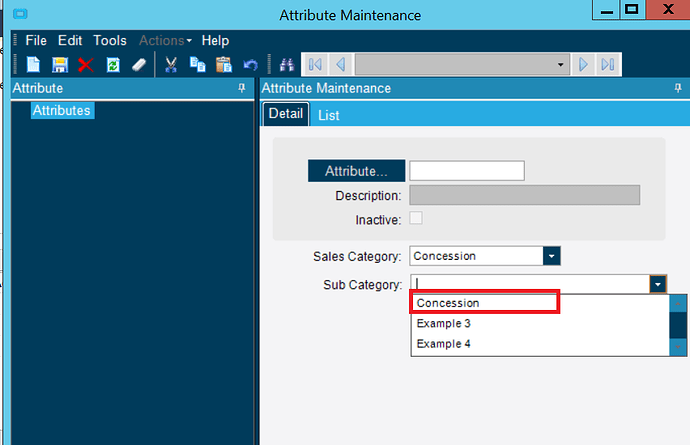Viewport: 690px width, 445px height.
Task: Click the dropdown list scroll up arrow
Action: (678, 303)
